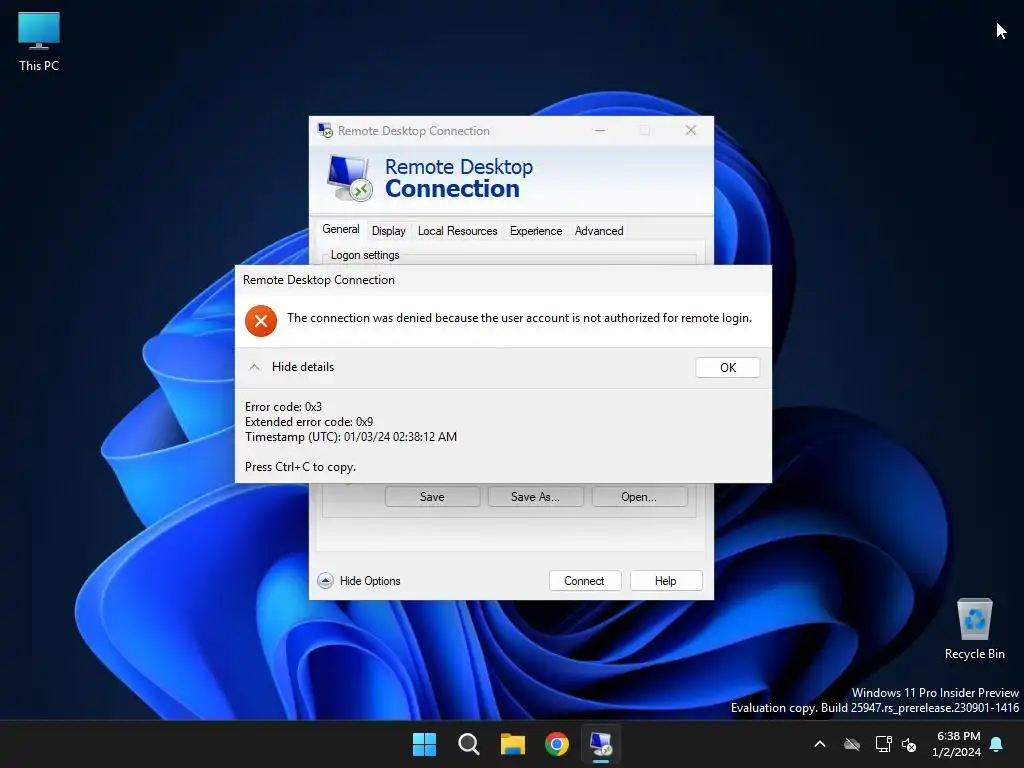
Task: Click the red error icon
Action: [x=261, y=321]
